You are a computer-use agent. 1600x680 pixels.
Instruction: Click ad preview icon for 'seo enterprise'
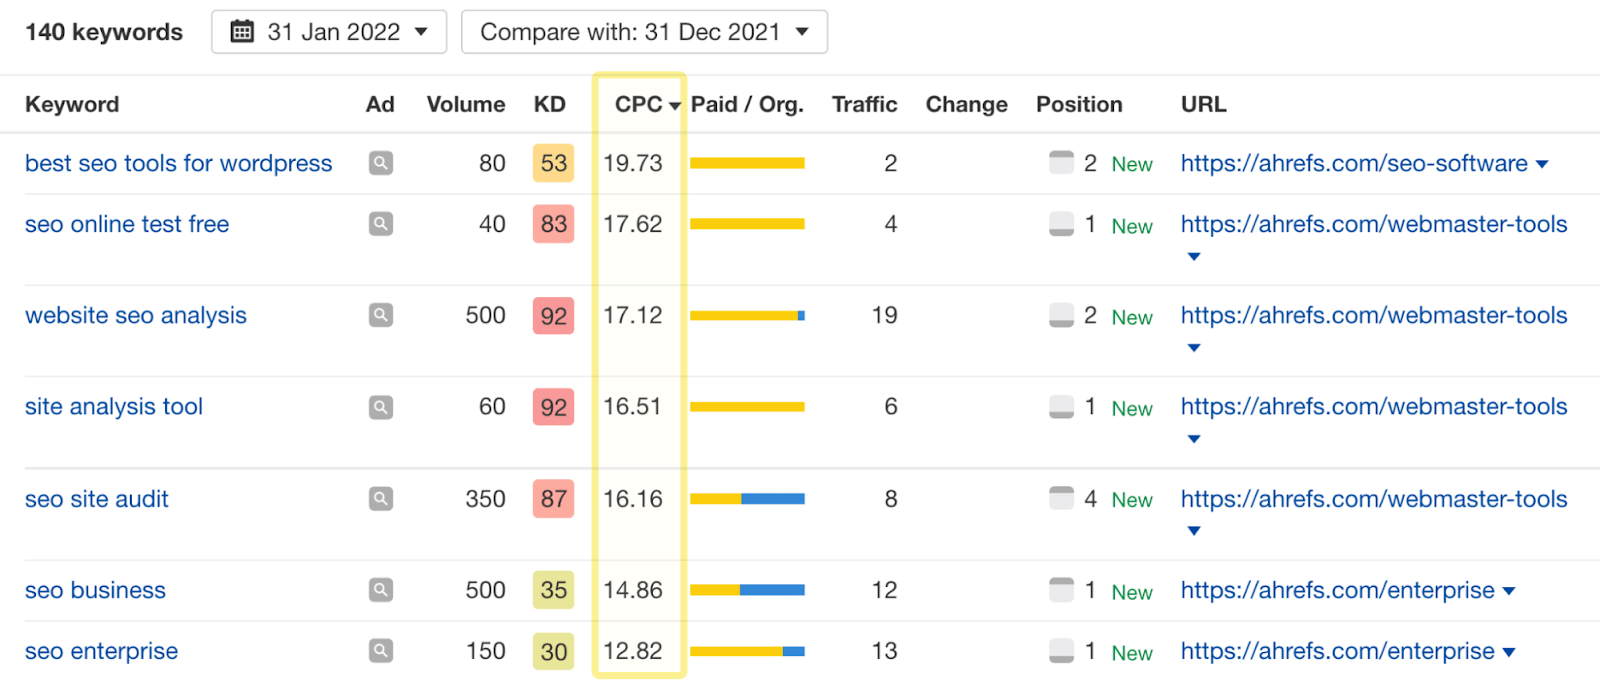pos(380,651)
